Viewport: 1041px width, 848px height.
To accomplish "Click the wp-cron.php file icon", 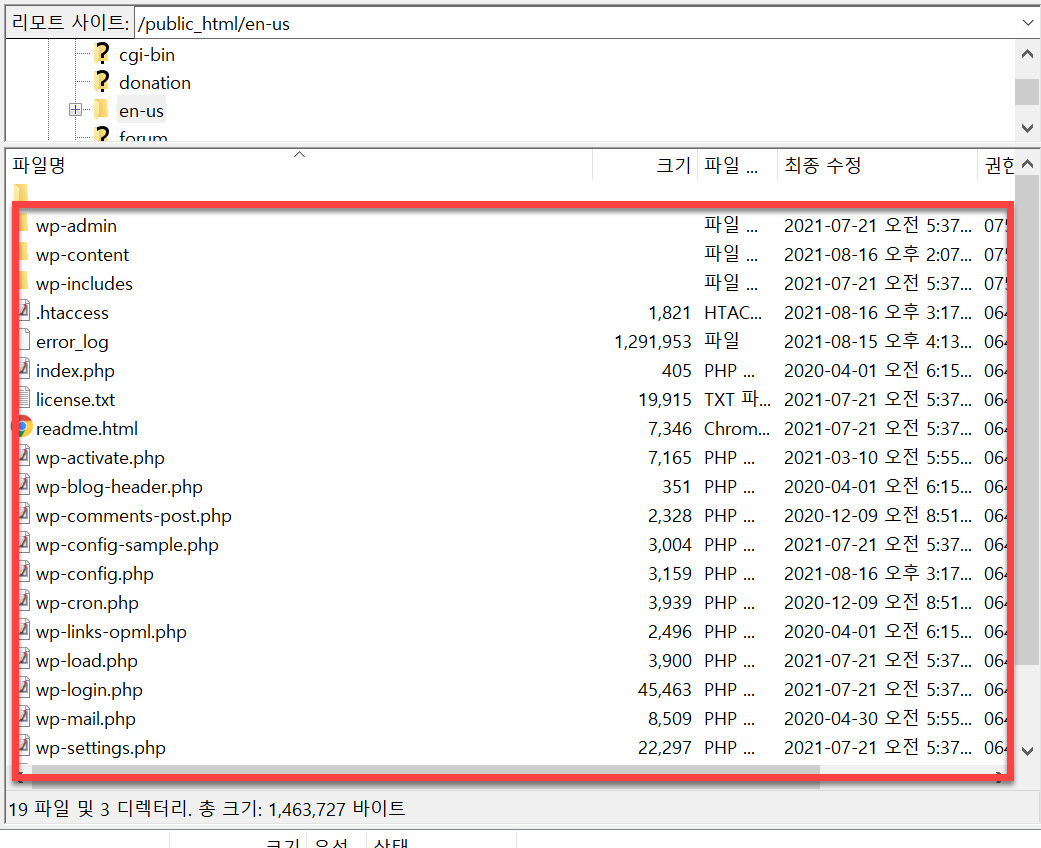I will coord(24,601).
